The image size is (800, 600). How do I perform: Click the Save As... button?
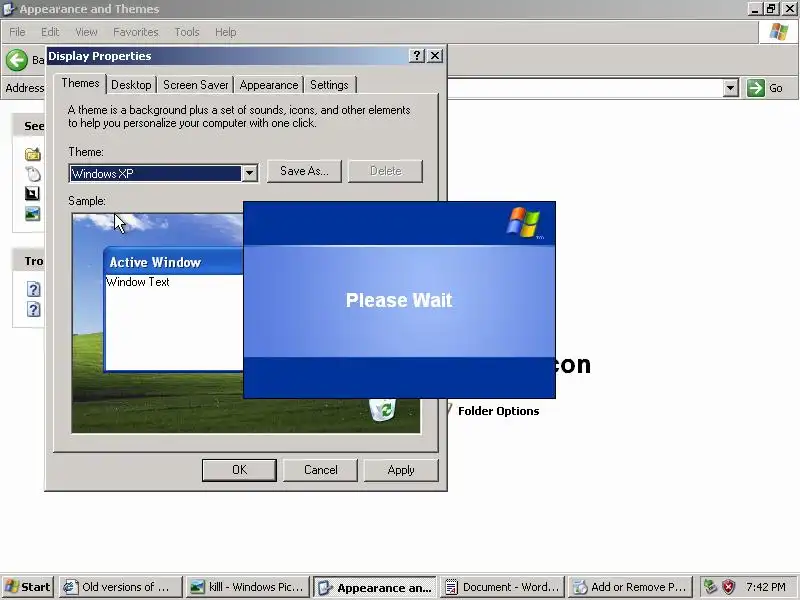(x=304, y=171)
